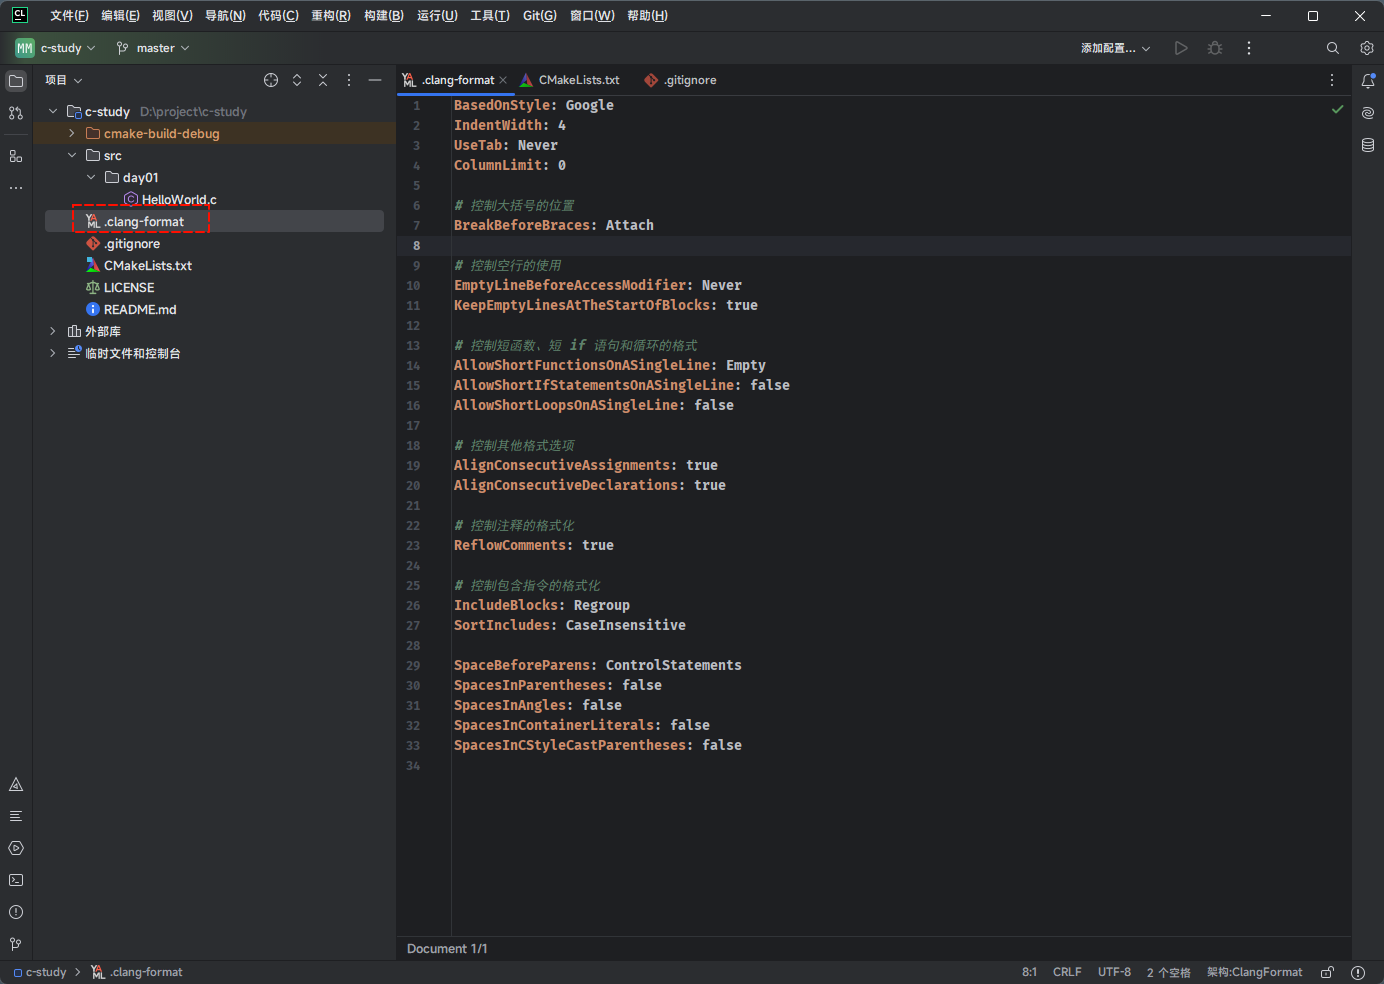Open the Terminal tool window
The image size is (1384, 984).
click(x=16, y=880)
